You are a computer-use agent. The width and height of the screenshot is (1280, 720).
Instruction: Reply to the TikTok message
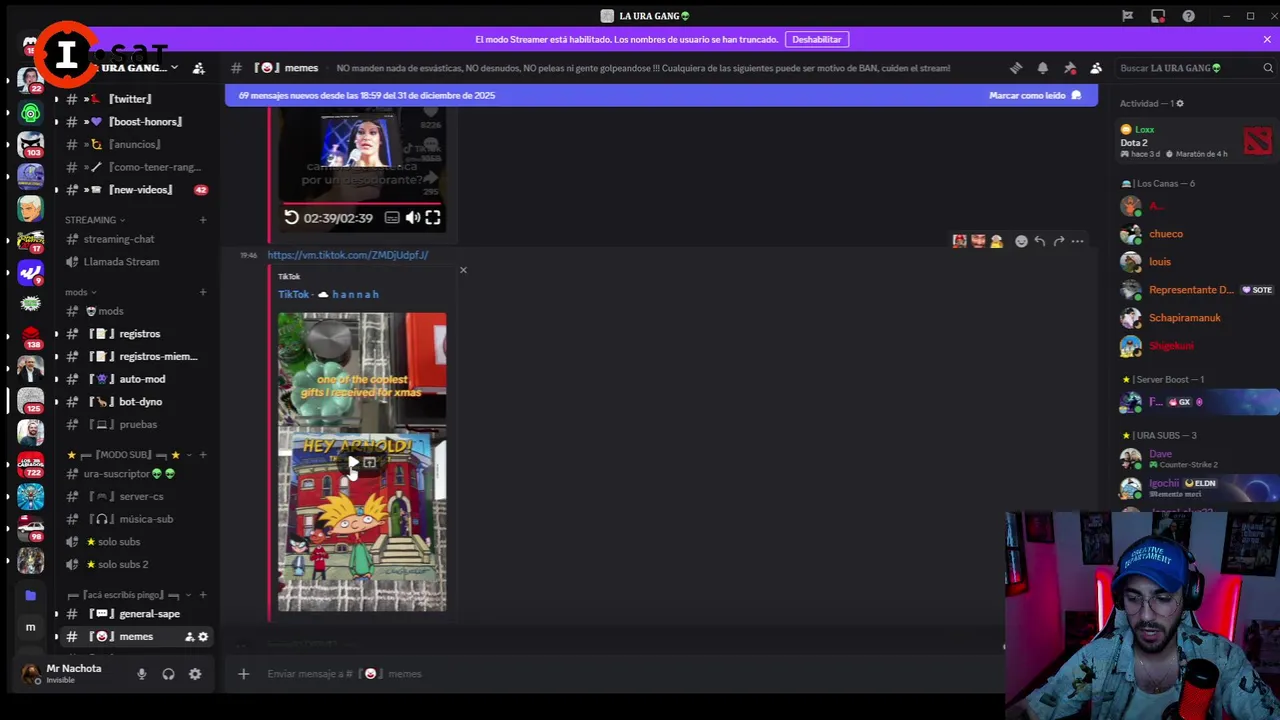pyautogui.click(x=1040, y=241)
